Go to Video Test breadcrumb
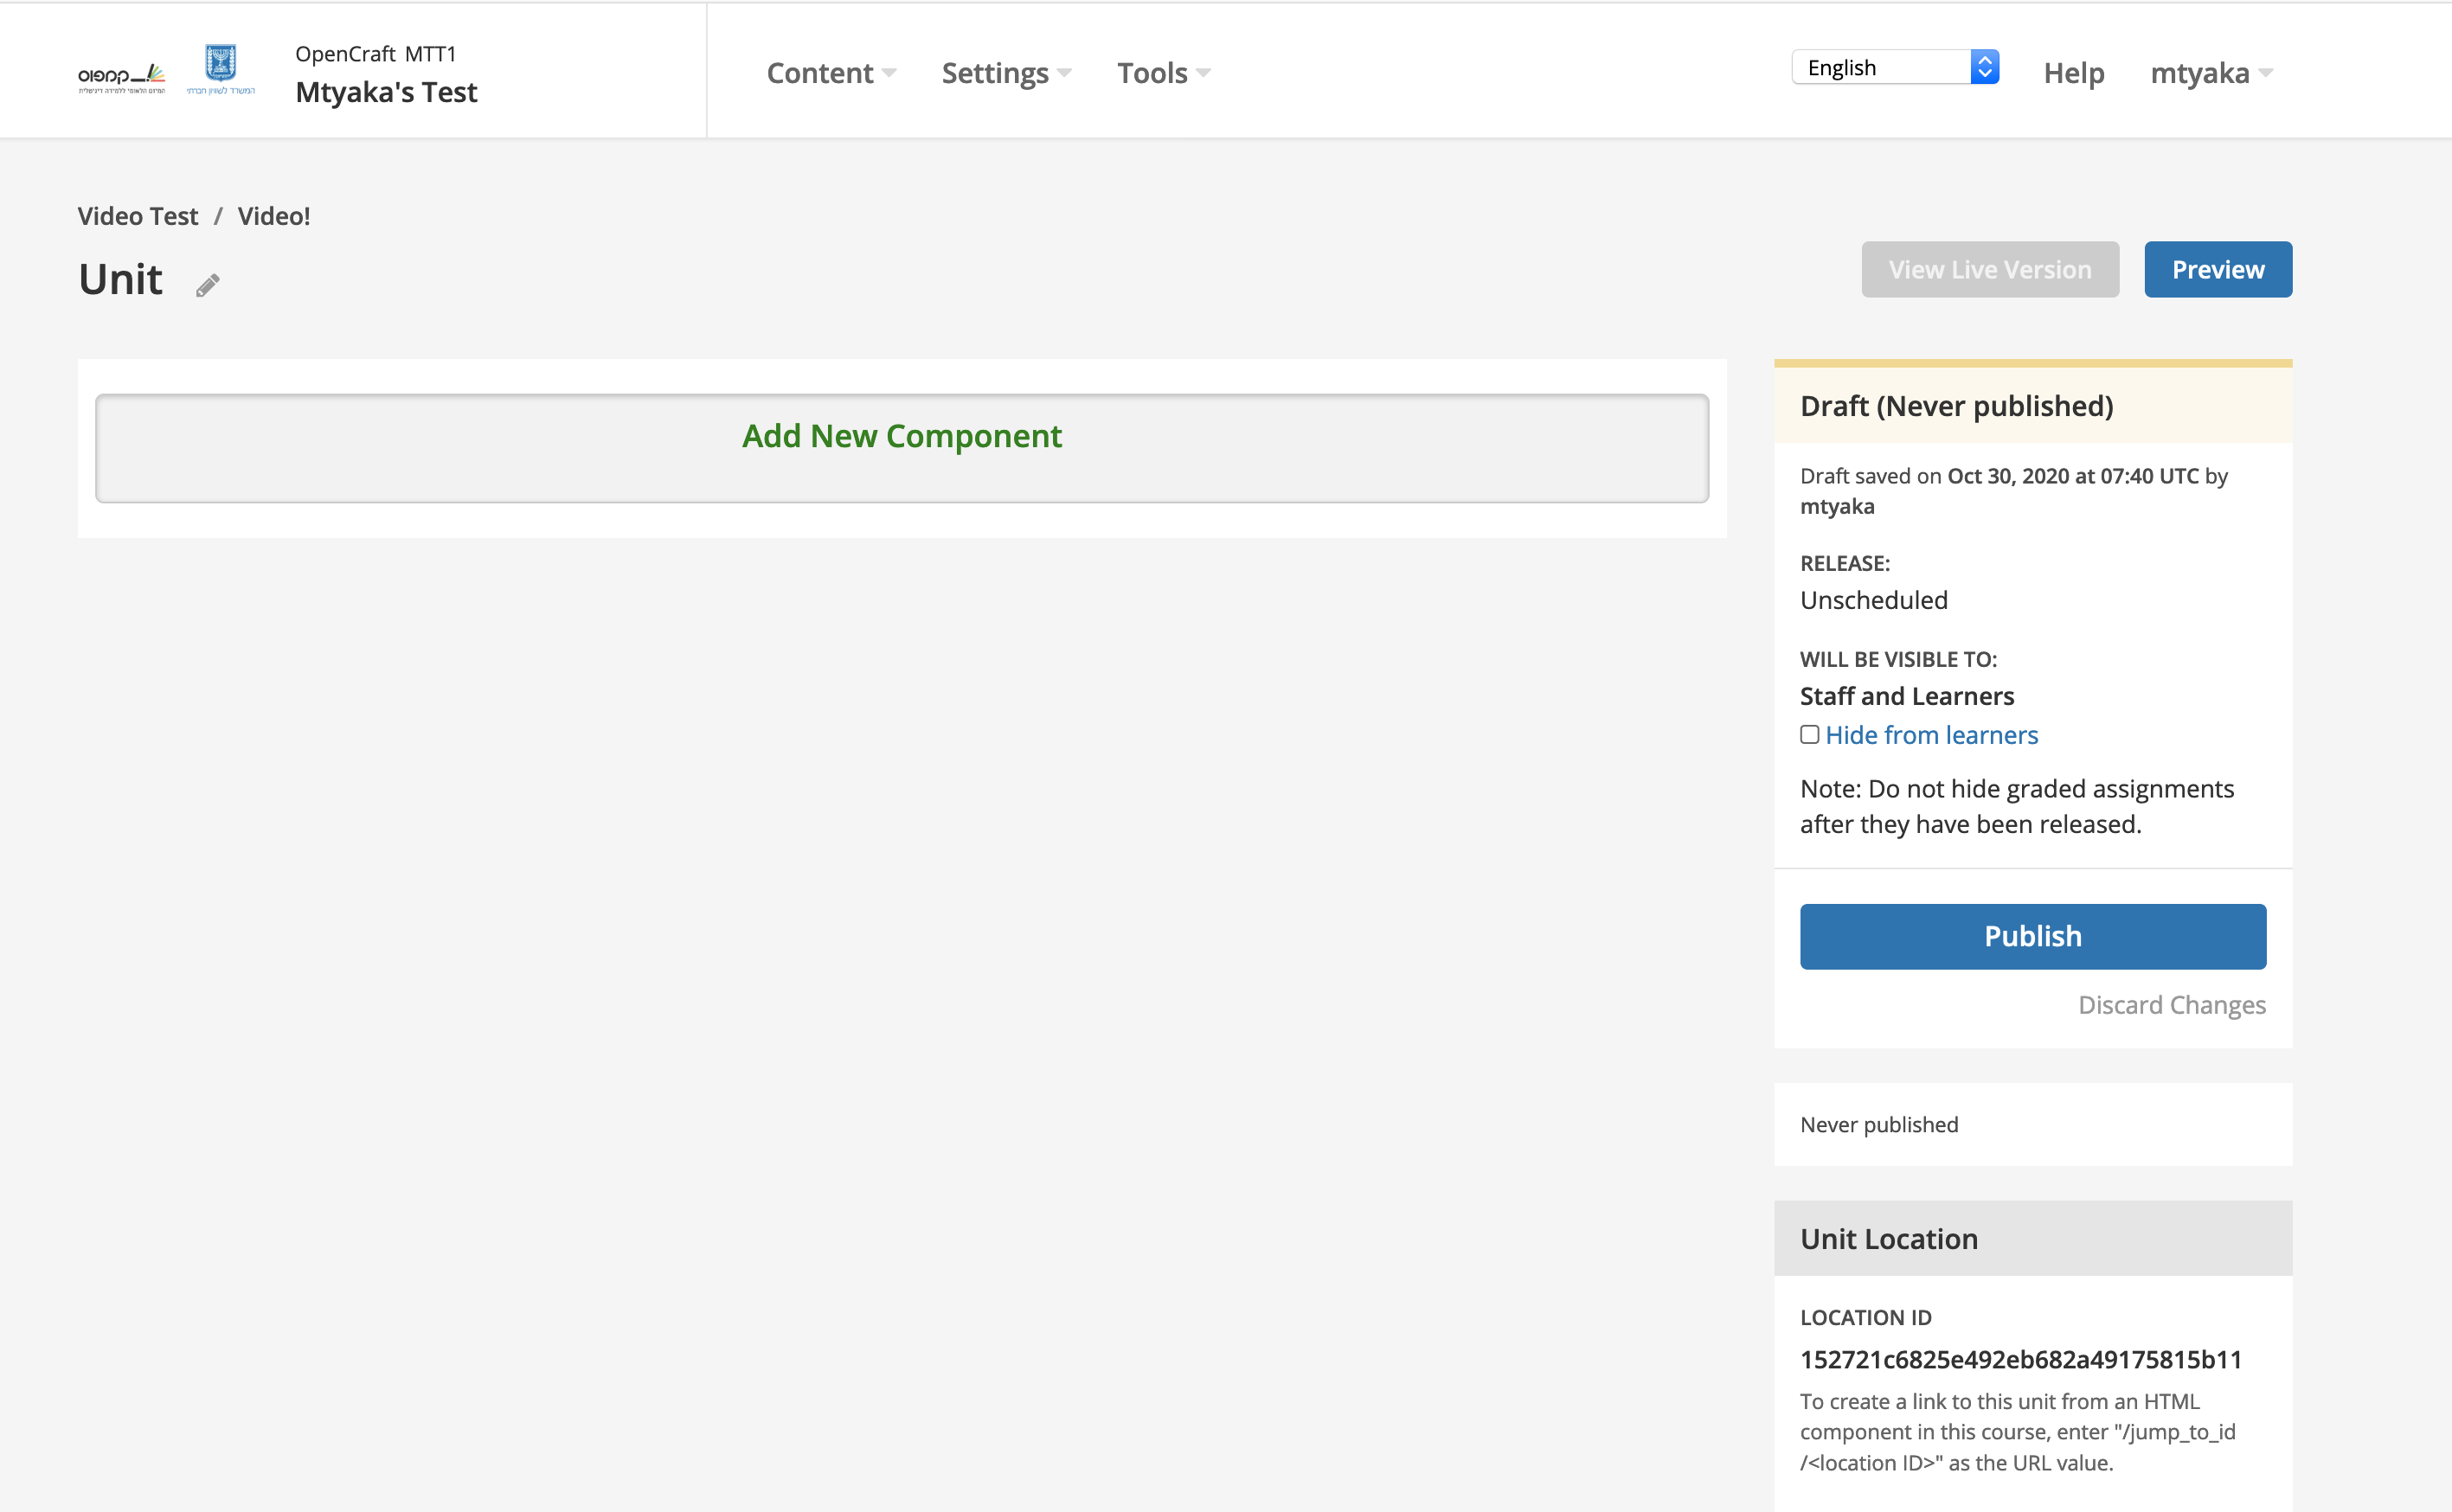The image size is (2452, 1512). [138, 215]
